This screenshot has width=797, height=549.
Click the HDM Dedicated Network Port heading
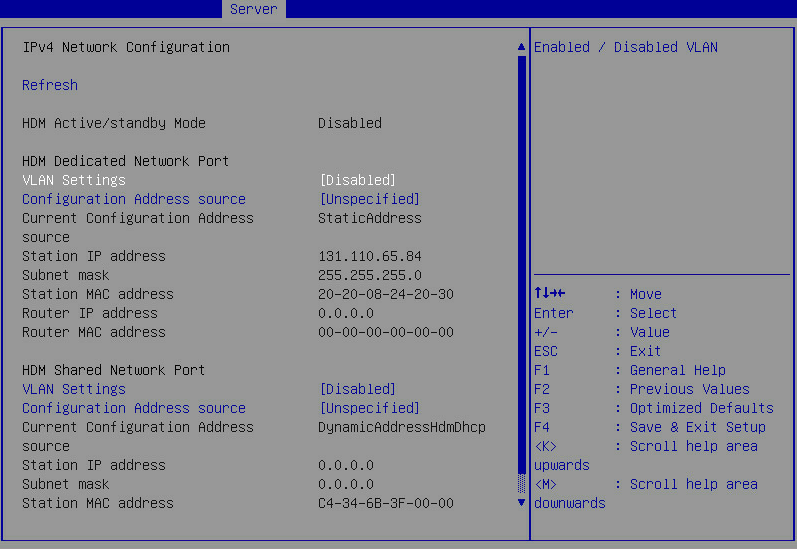[126, 161]
